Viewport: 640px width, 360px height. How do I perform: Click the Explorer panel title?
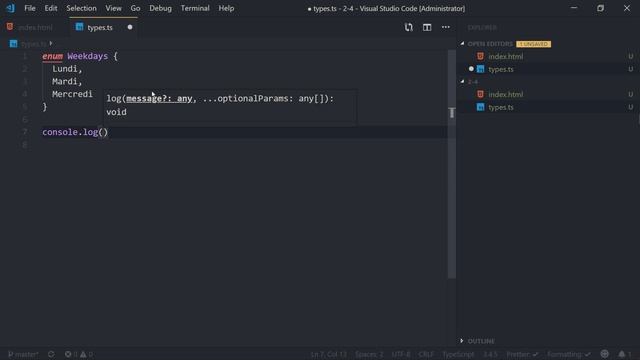click(x=482, y=28)
